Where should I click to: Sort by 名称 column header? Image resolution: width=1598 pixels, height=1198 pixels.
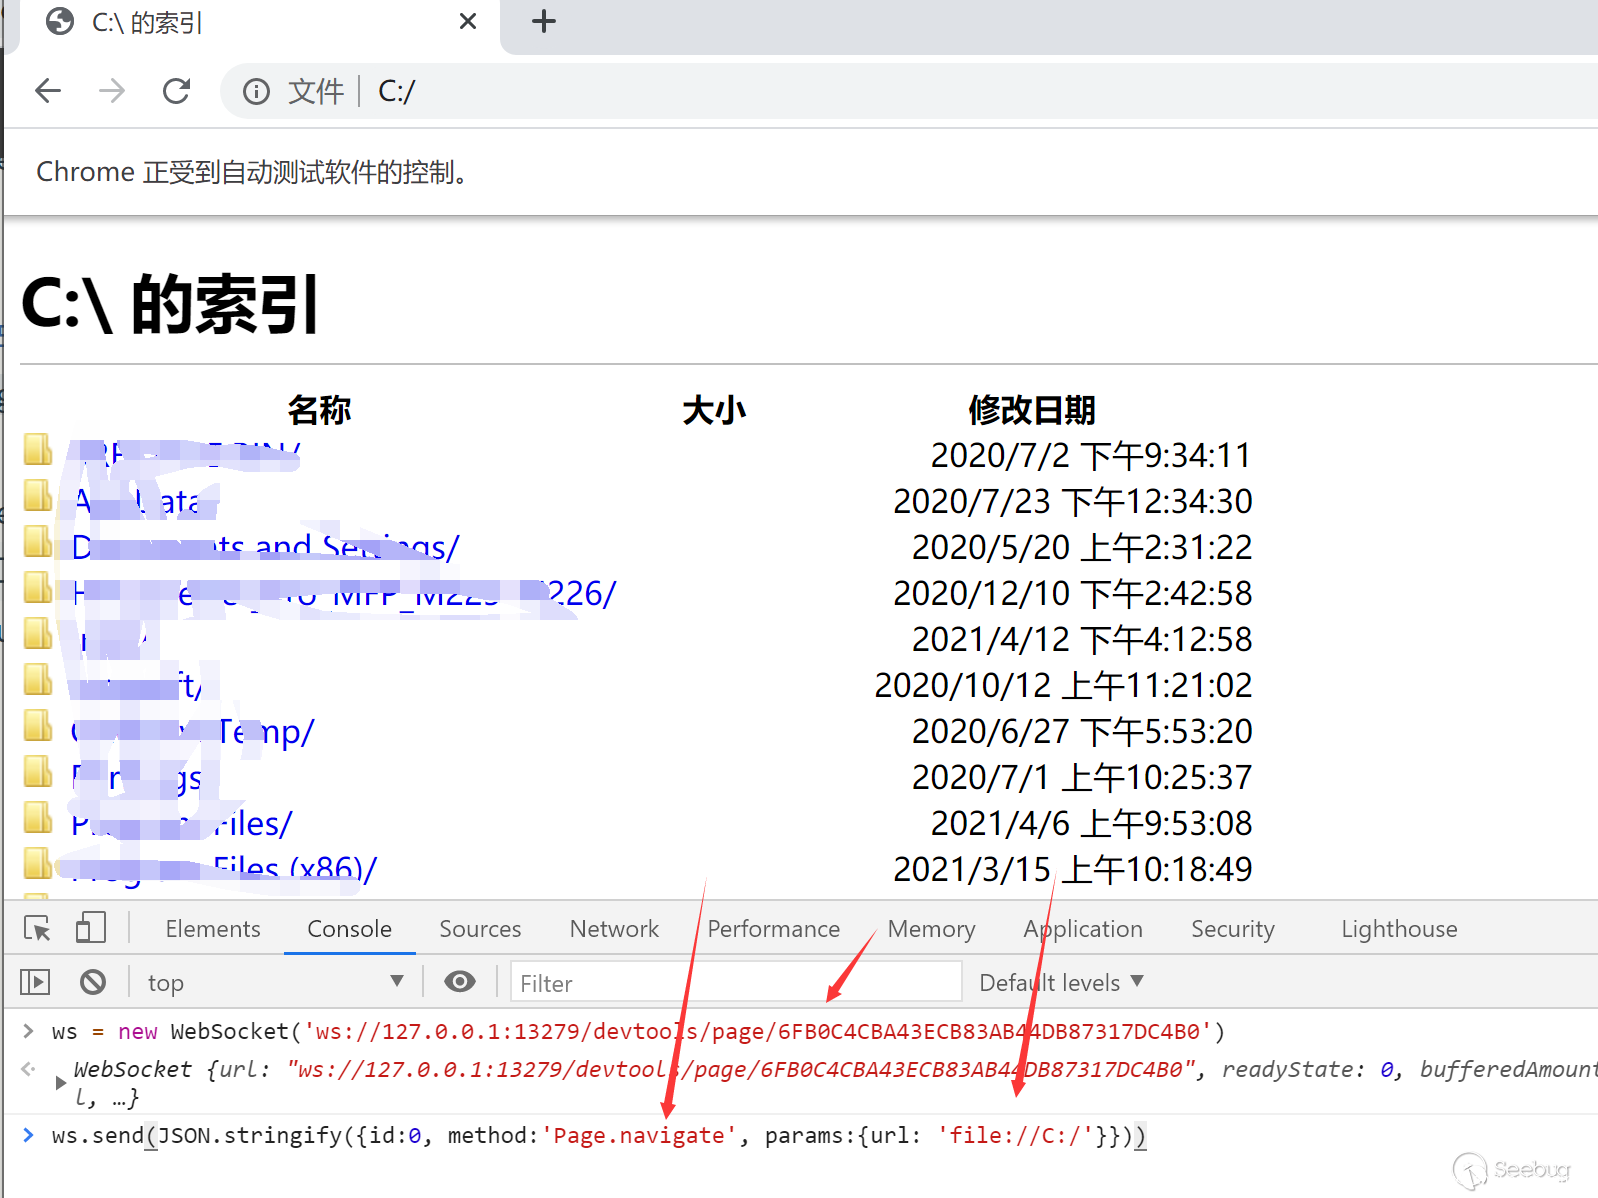pyautogui.click(x=319, y=410)
